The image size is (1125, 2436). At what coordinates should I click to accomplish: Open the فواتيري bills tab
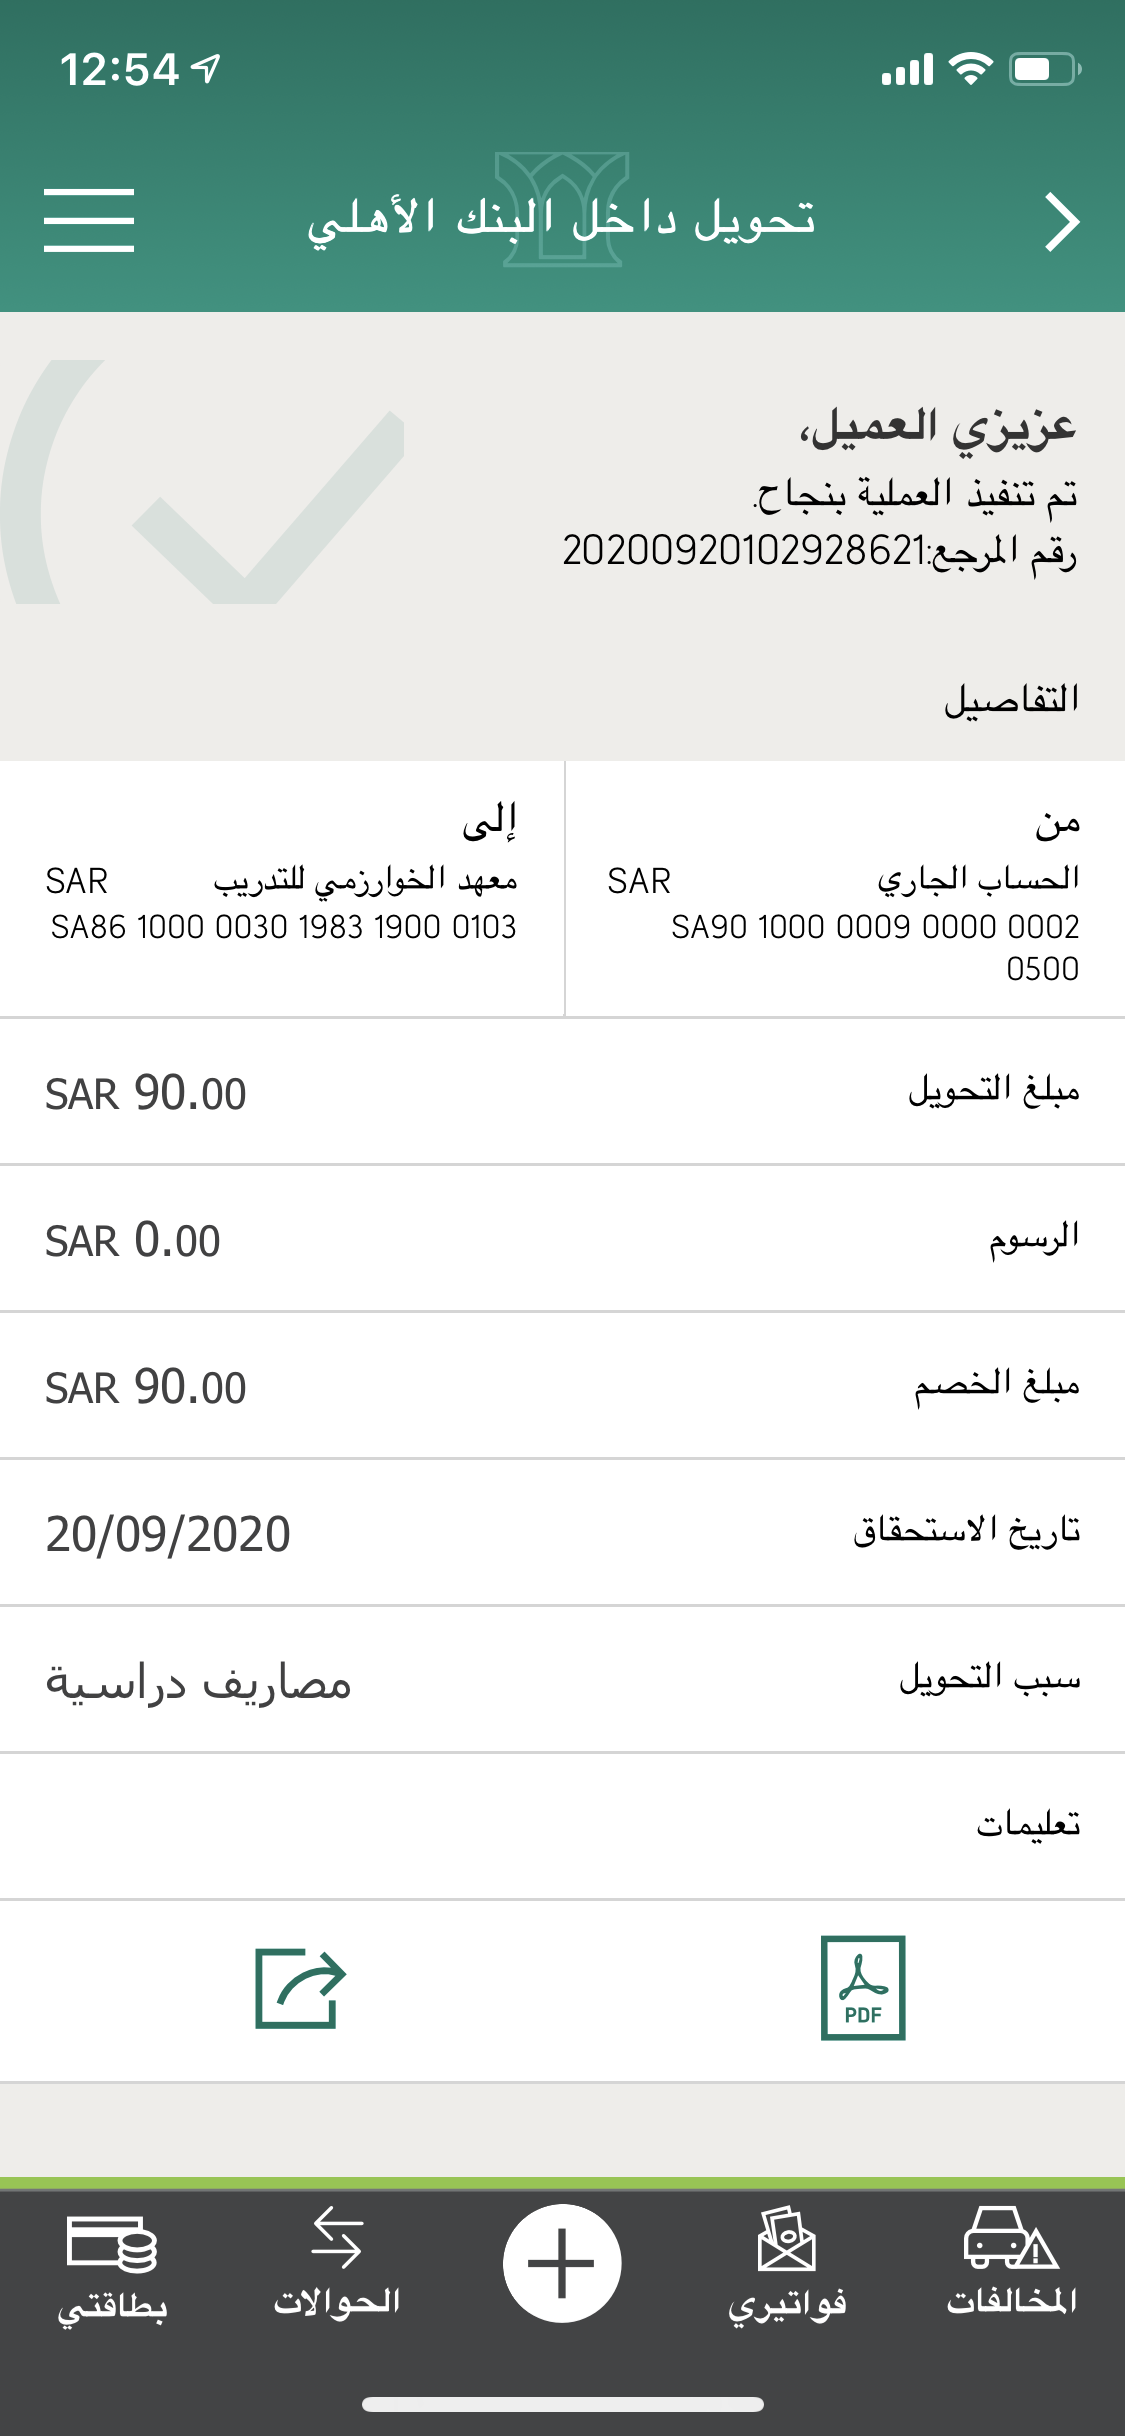pyautogui.click(x=787, y=2268)
